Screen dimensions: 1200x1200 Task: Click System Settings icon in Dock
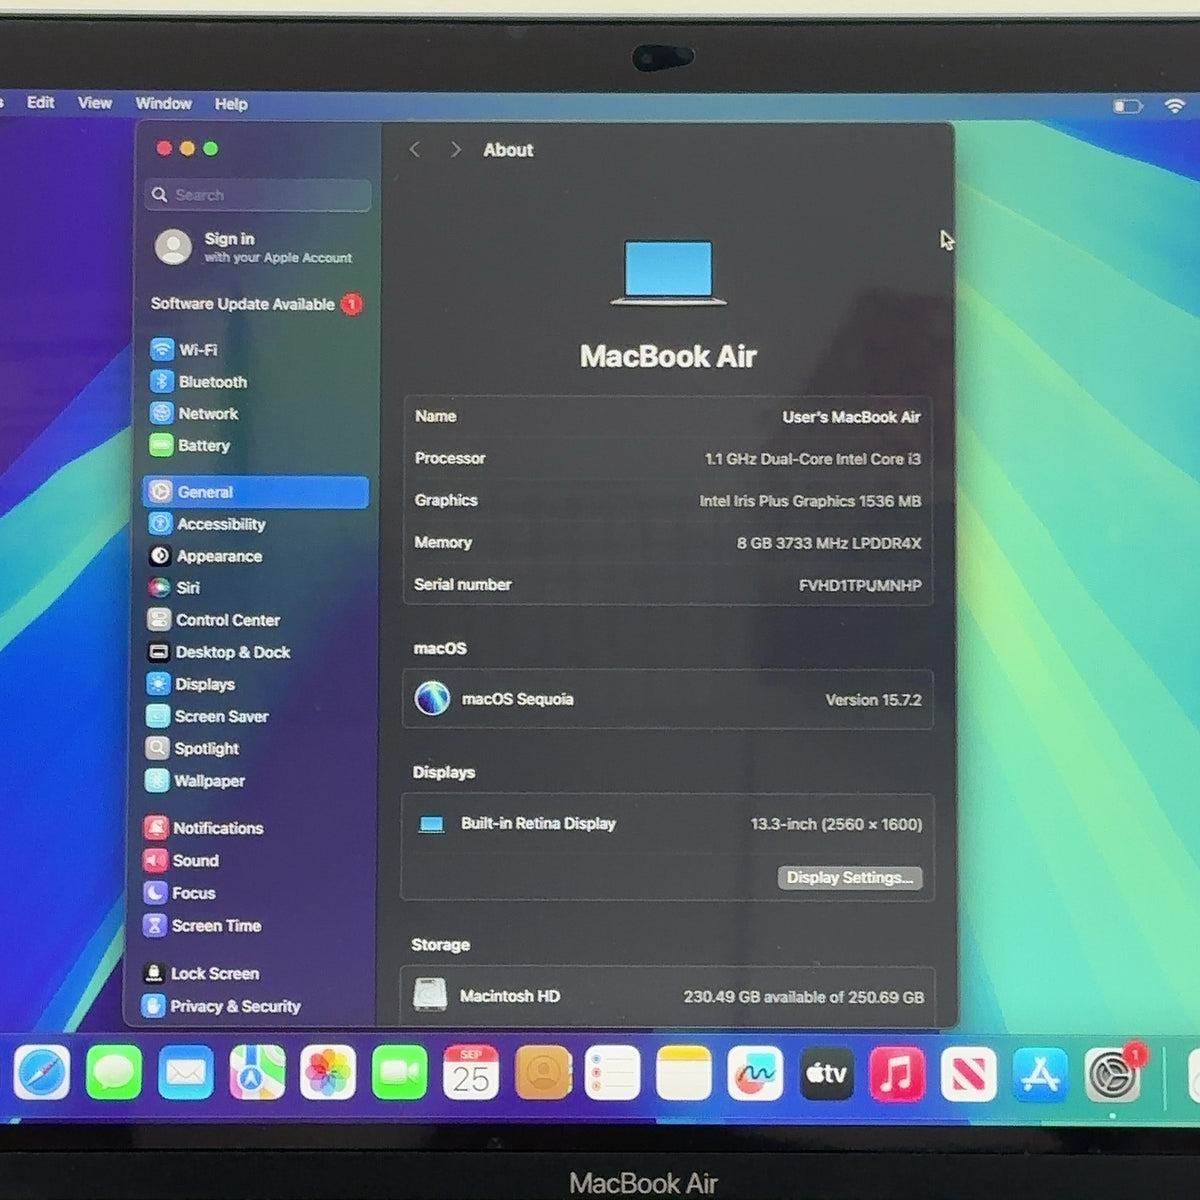pyautogui.click(x=1112, y=1076)
